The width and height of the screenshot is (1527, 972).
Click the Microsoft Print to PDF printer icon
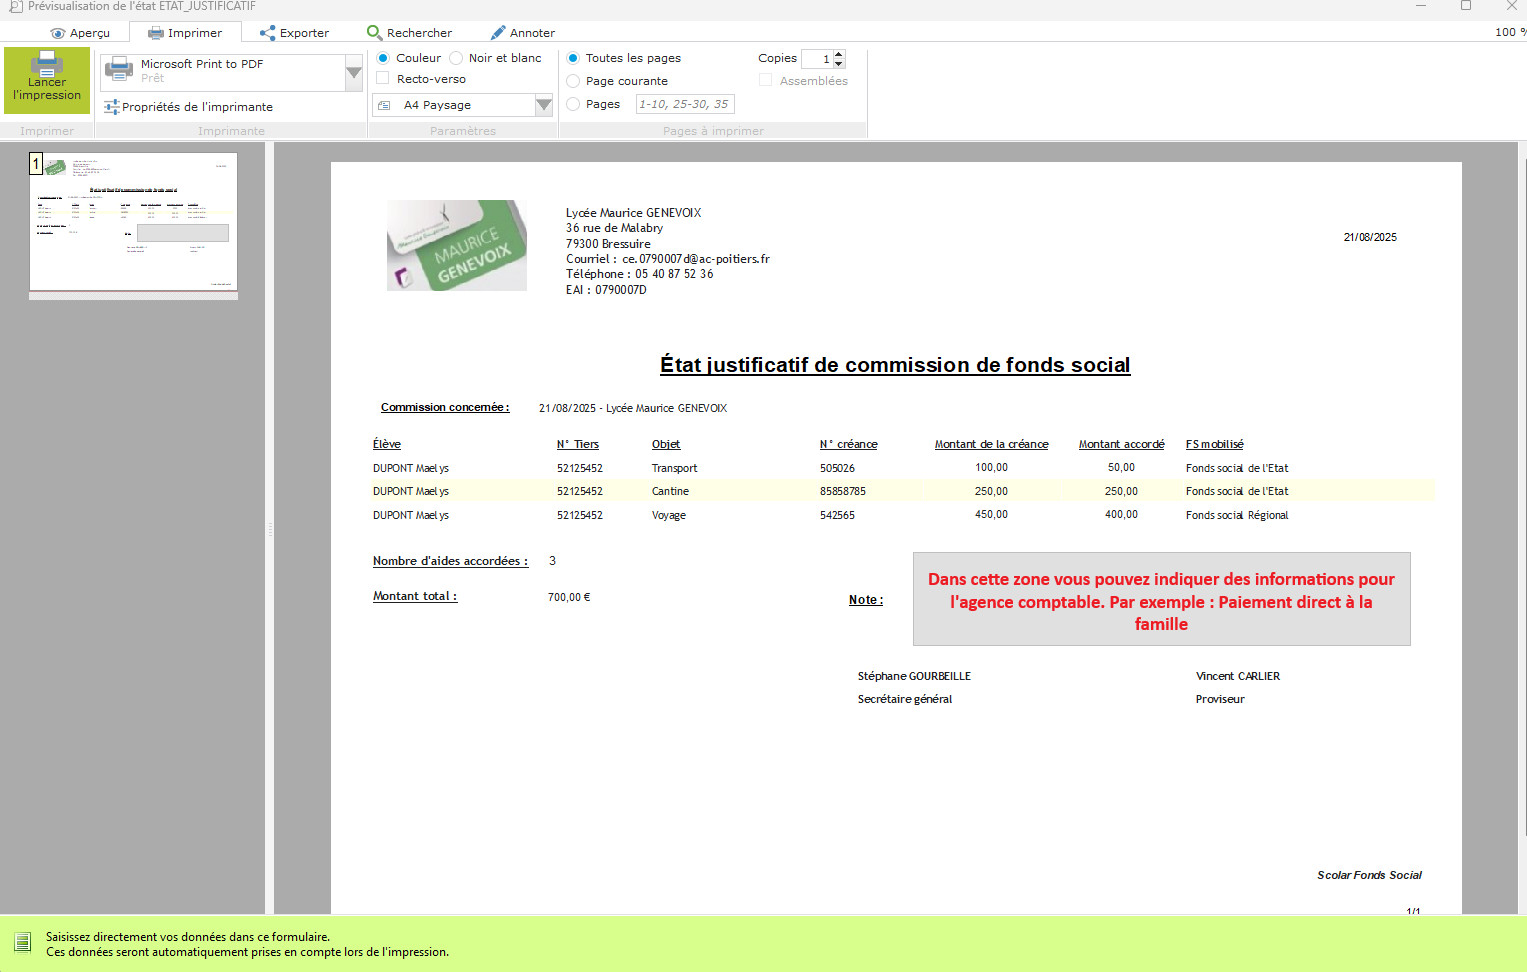119,70
